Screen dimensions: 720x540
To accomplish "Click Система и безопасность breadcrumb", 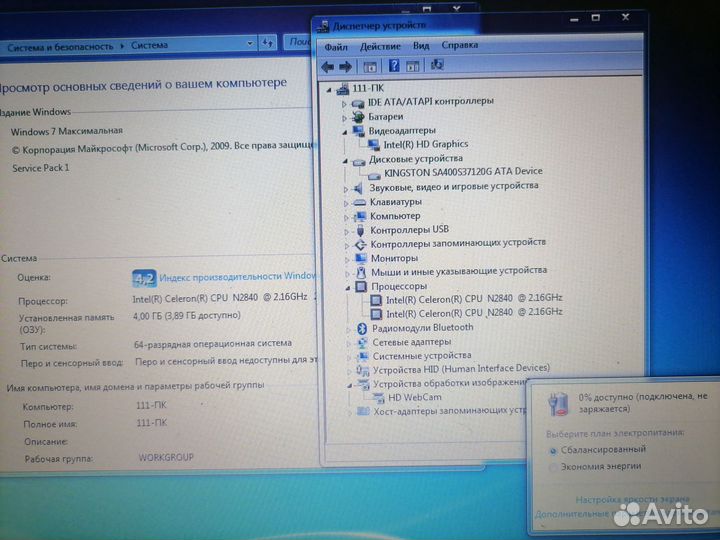I will (x=60, y=47).
